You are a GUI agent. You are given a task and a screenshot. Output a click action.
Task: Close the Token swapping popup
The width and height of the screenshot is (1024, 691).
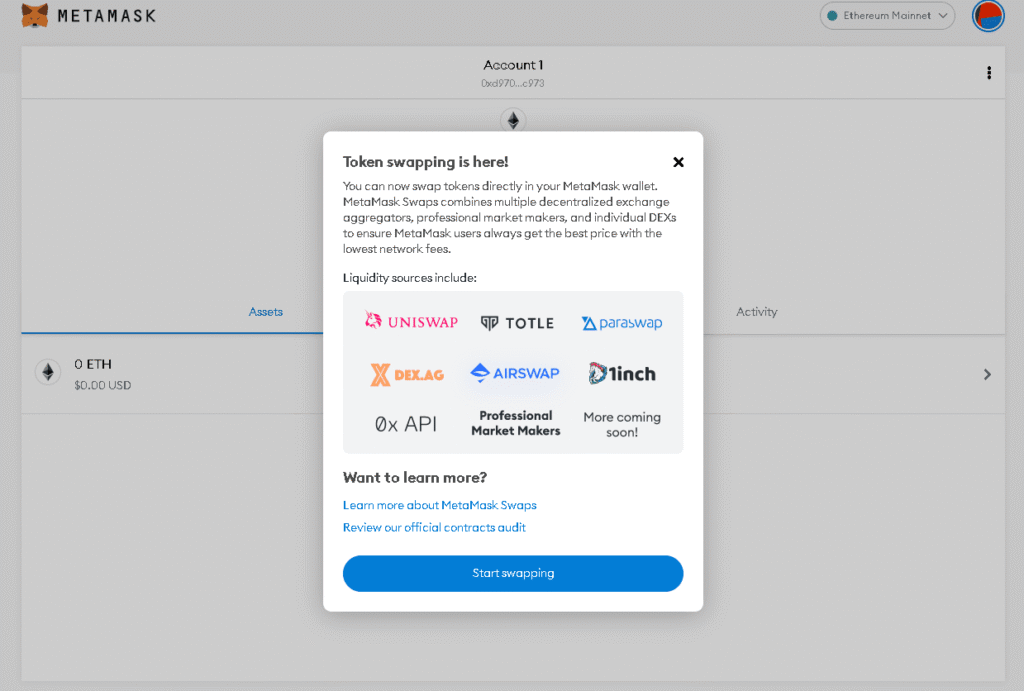tap(678, 162)
